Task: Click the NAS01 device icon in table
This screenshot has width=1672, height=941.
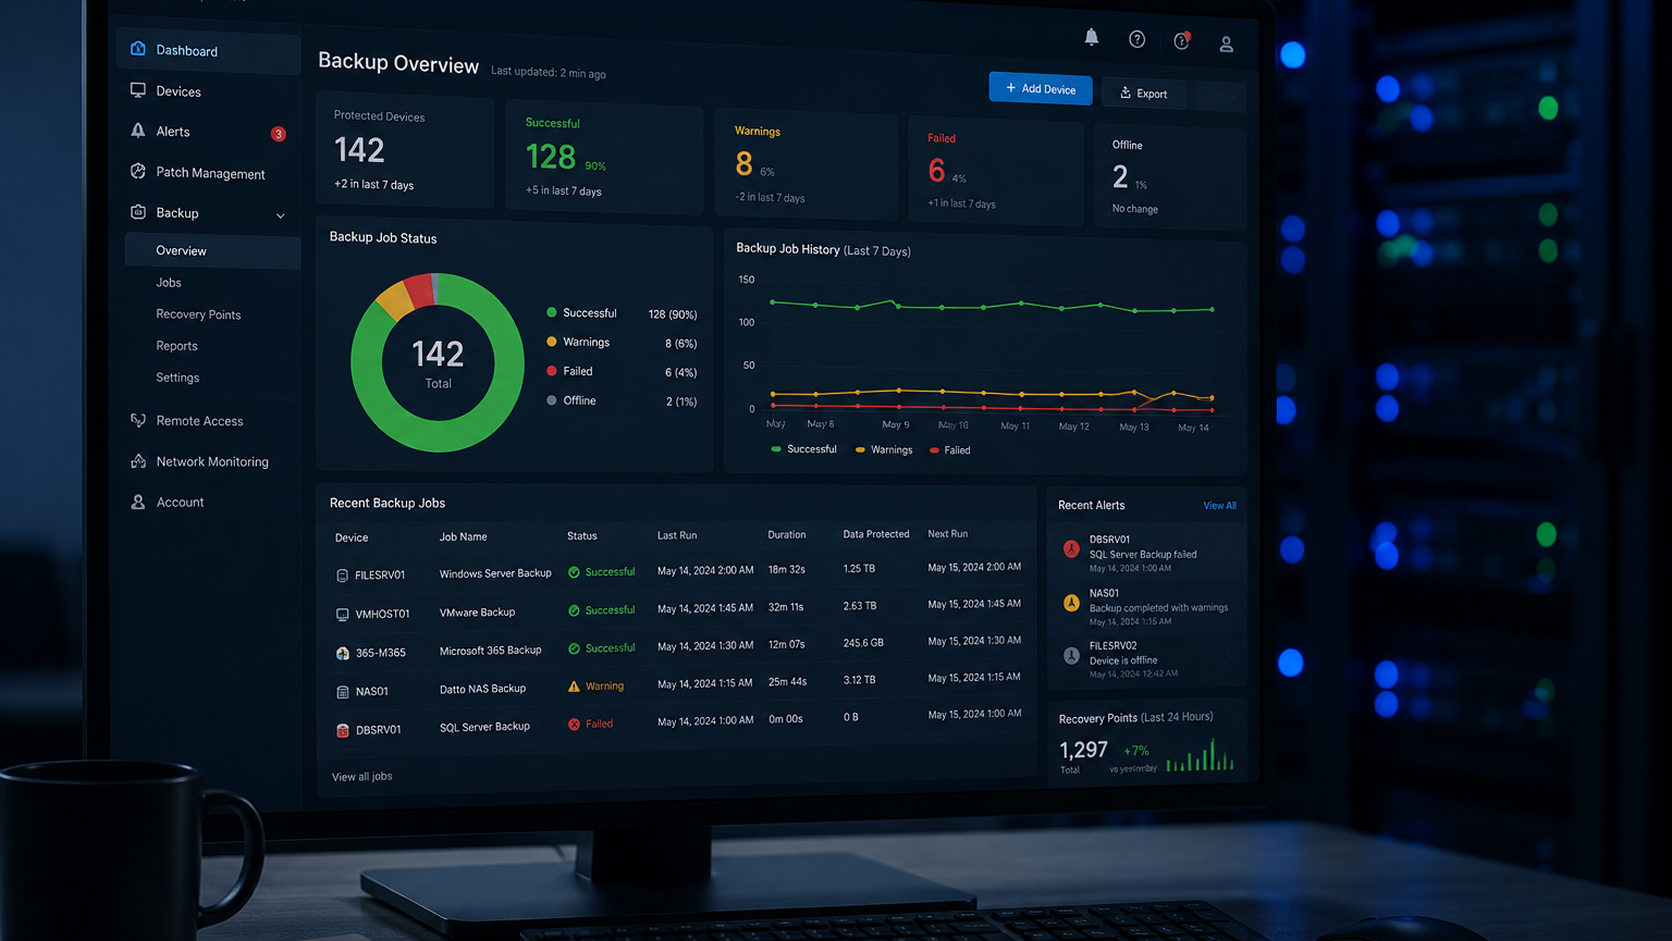Action: (342, 692)
